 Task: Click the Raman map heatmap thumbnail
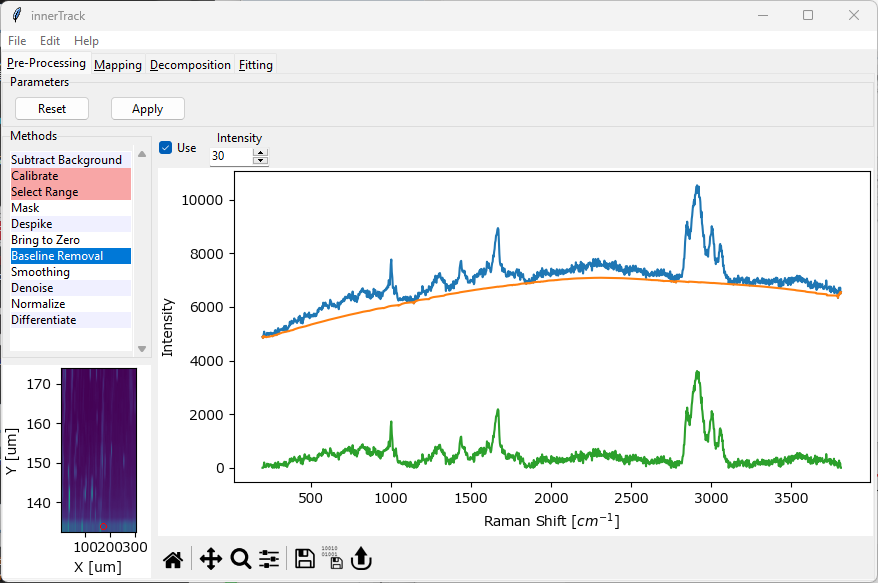pos(98,450)
